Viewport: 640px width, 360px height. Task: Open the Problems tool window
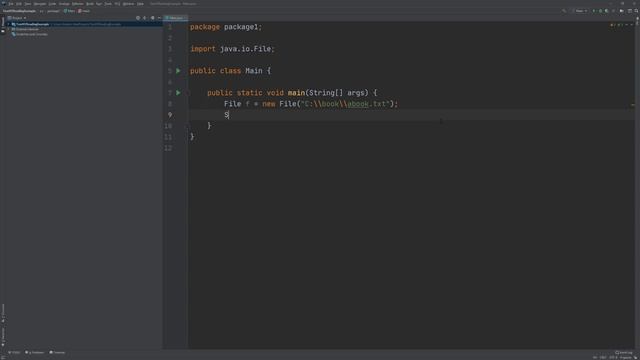pyautogui.click(x=35, y=352)
